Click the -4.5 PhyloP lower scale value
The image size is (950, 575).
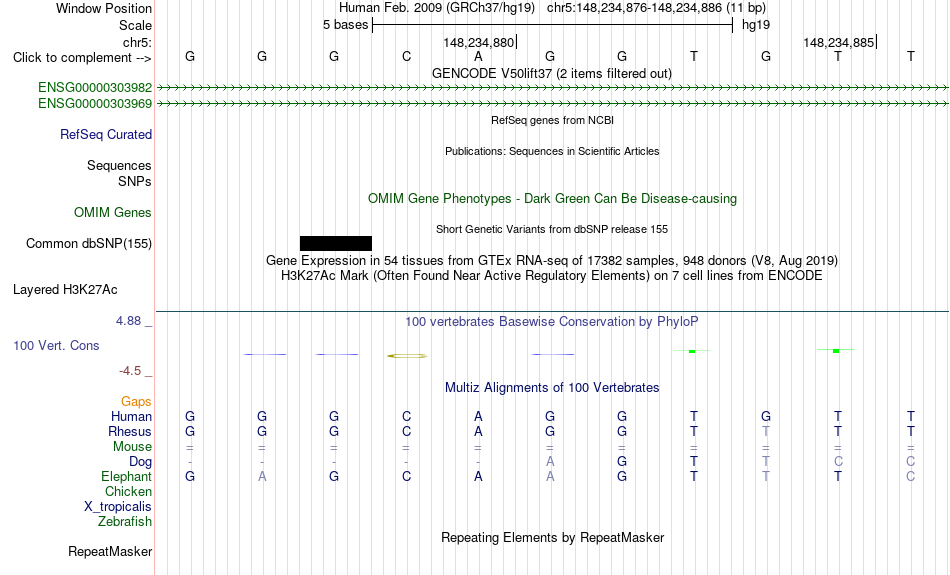pyautogui.click(x=136, y=371)
